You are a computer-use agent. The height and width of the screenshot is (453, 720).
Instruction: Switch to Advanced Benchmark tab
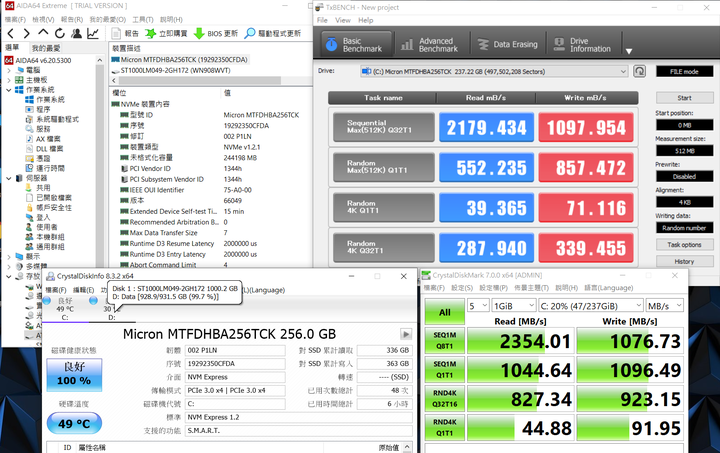[x=432, y=45]
